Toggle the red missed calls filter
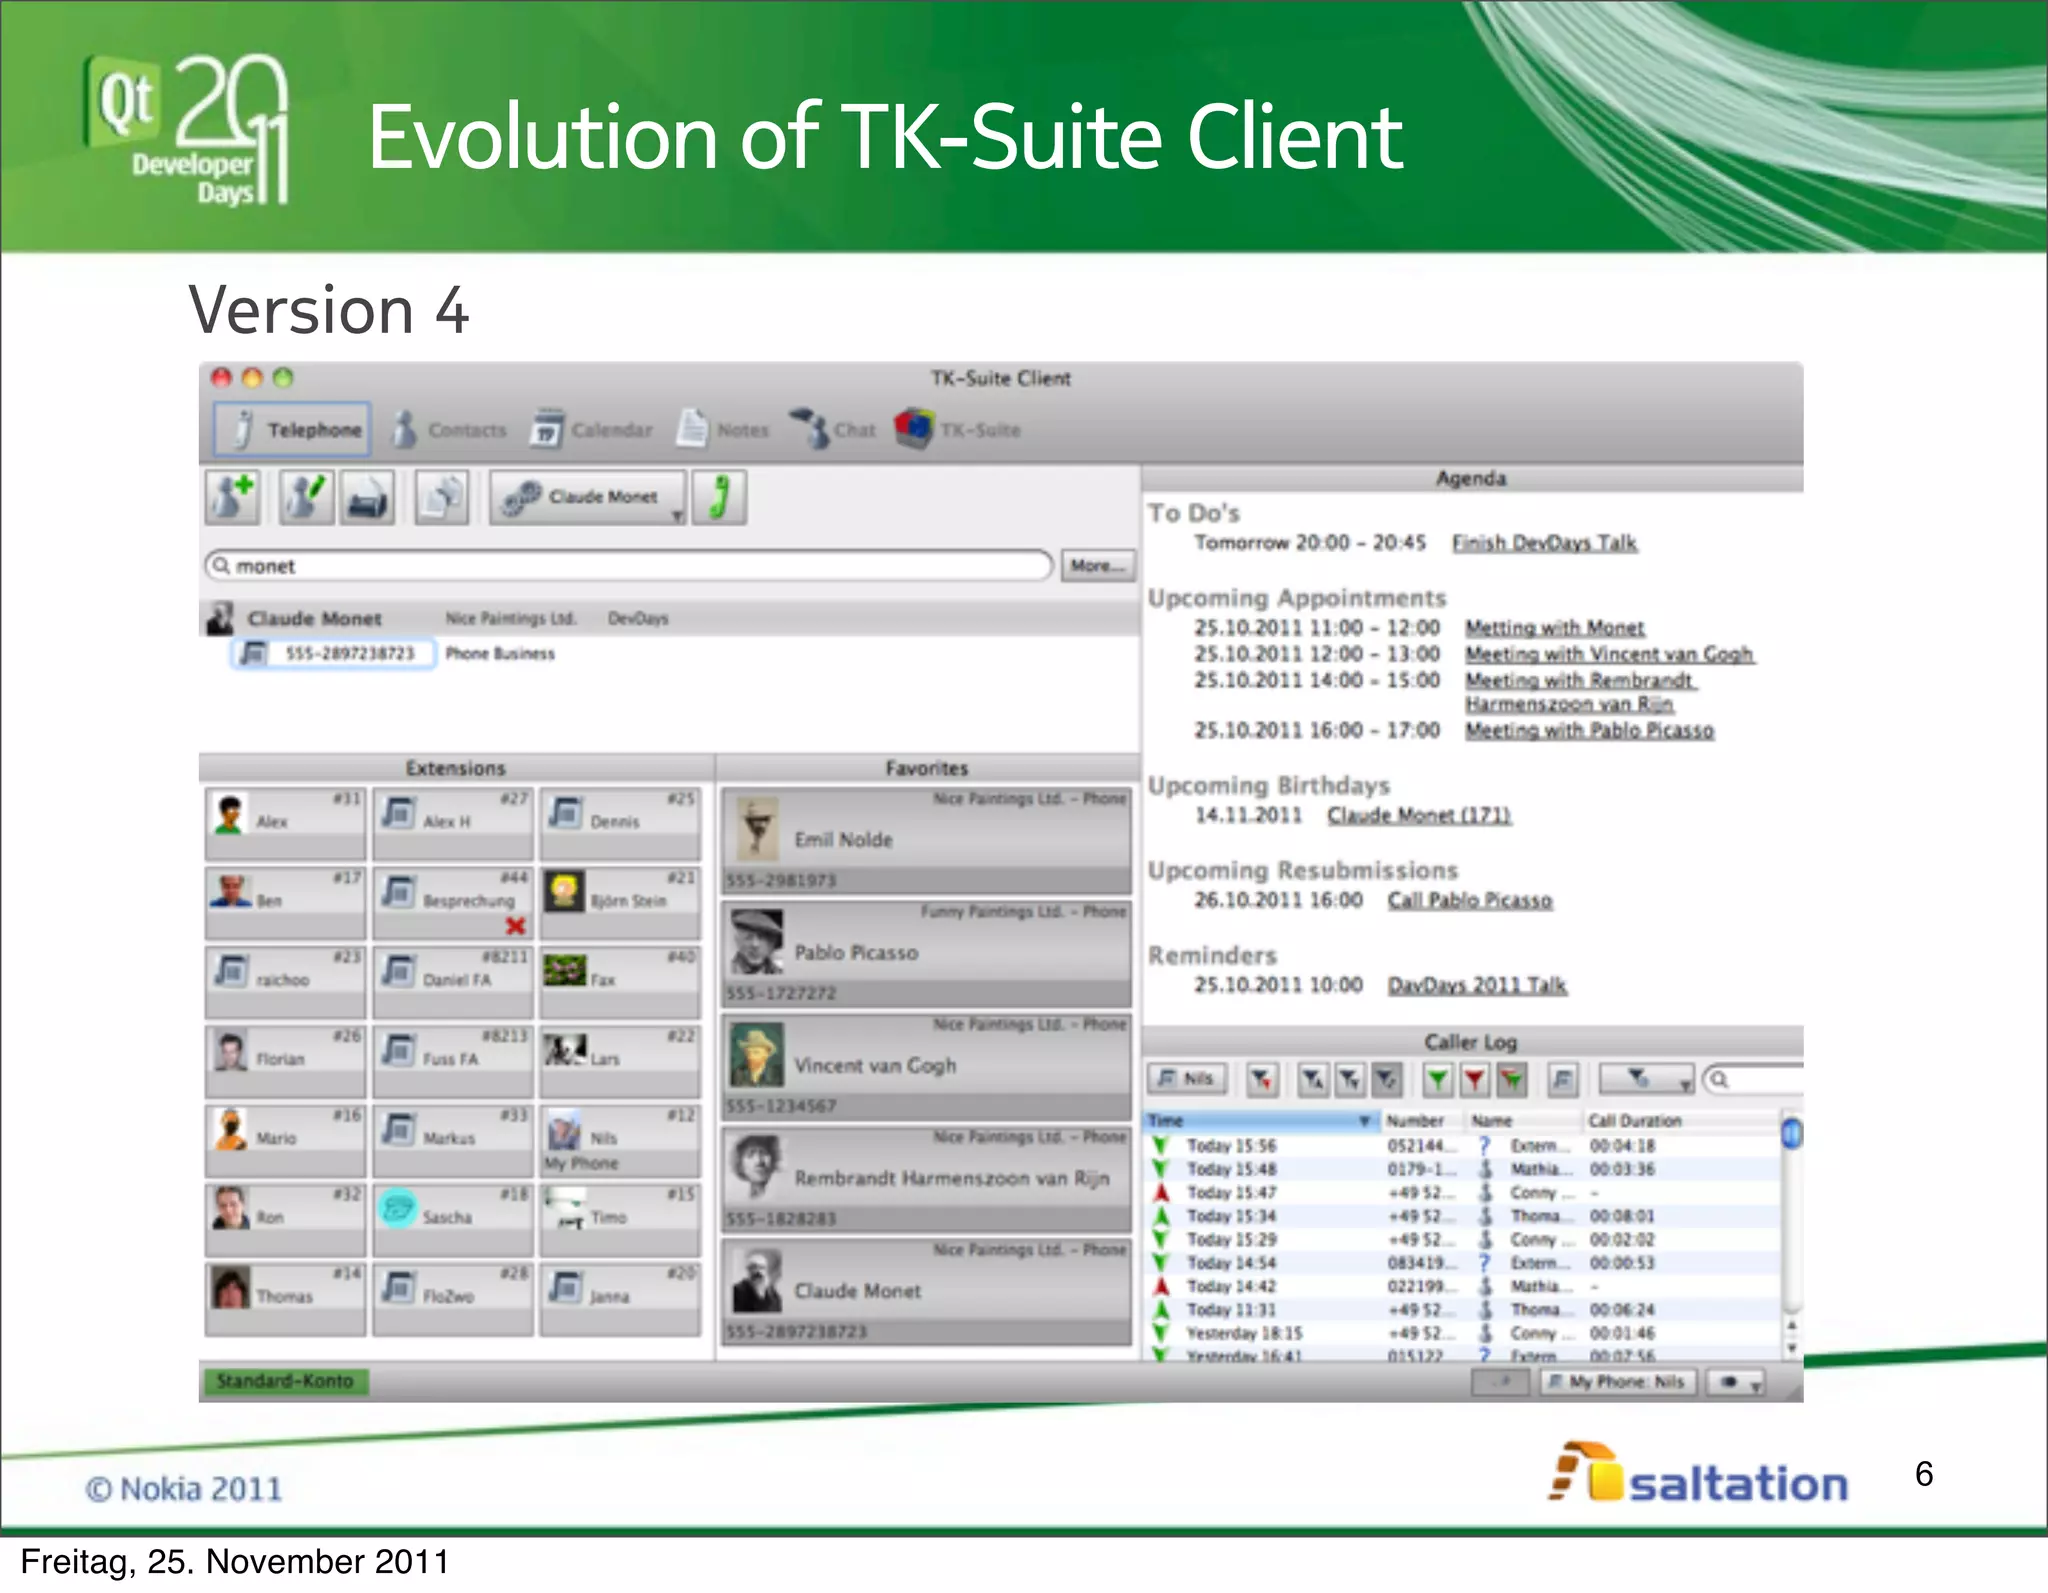The height and width of the screenshot is (1593, 2048). 1474,1079
